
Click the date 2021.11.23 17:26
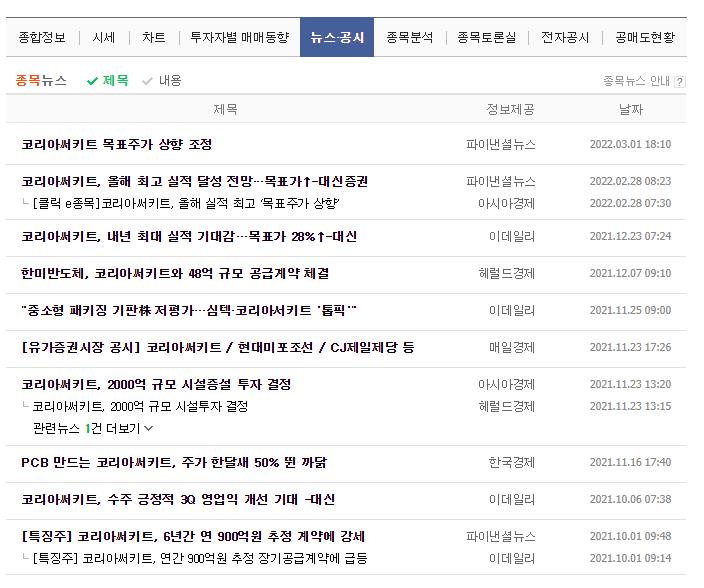(x=630, y=347)
